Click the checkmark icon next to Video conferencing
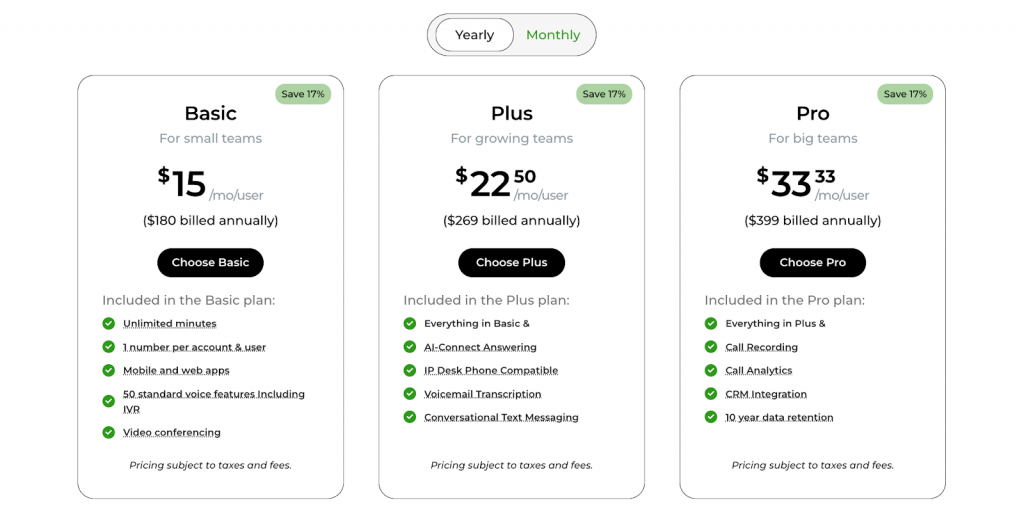This screenshot has width=1024, height=521. (x=109, y=432)
